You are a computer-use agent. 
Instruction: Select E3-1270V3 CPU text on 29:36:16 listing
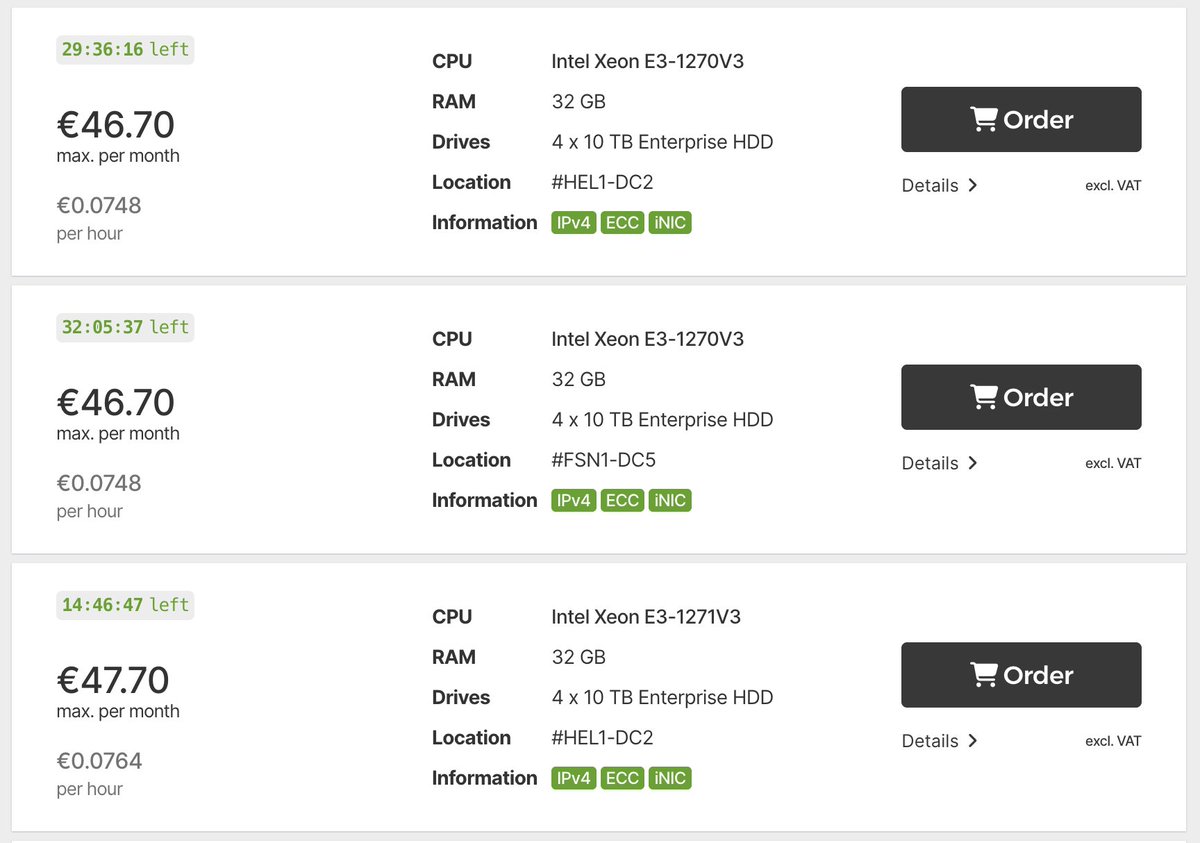[x=648, y=61]
